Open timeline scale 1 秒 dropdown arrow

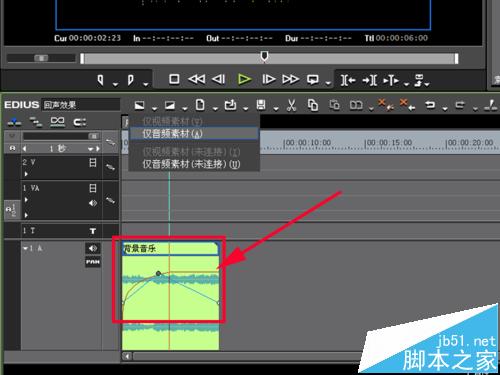pyautogui.click(x=91, y=149)
